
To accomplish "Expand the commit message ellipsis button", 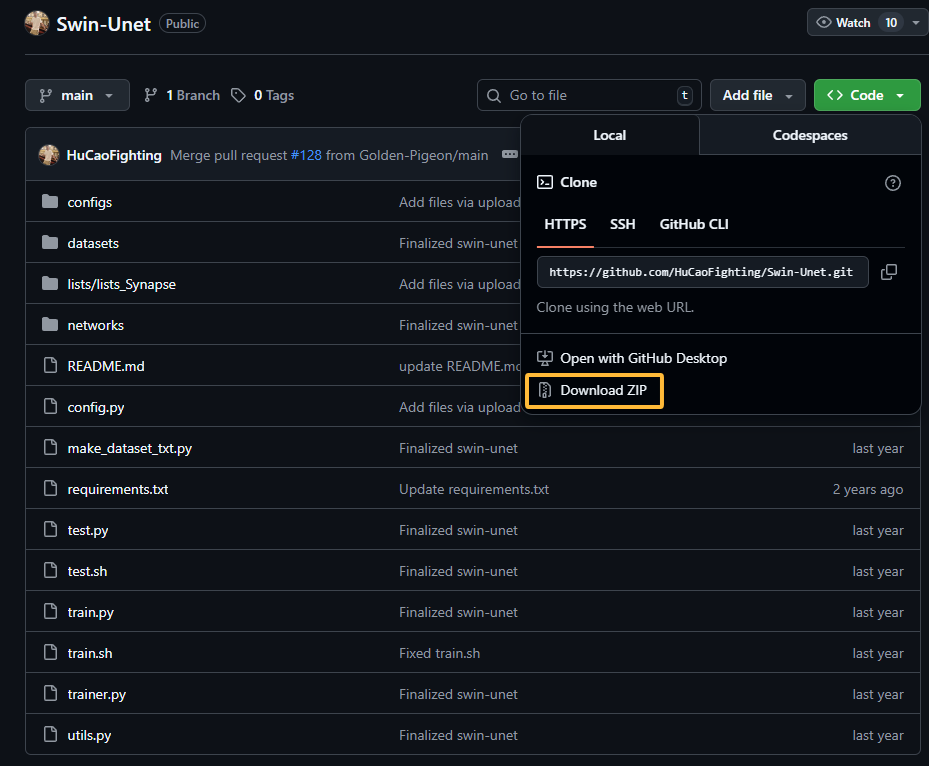I will (x=510, y=154).
